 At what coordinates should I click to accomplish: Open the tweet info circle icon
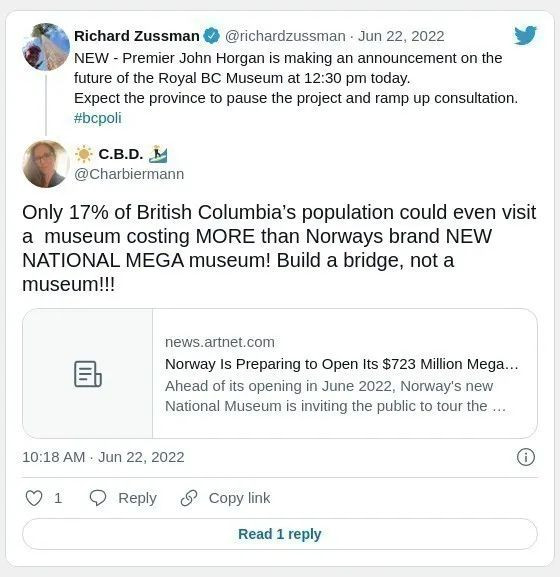(x=525, y=457)
